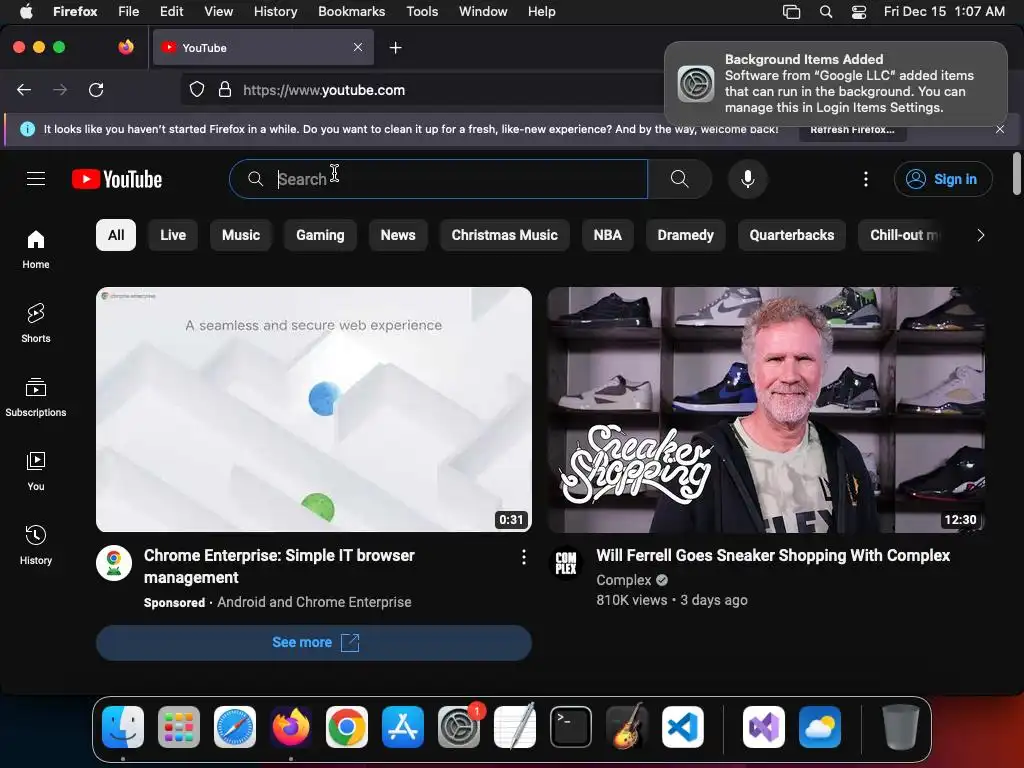
Task: Open the Tools menu
Action: click(x=422, y=12)
